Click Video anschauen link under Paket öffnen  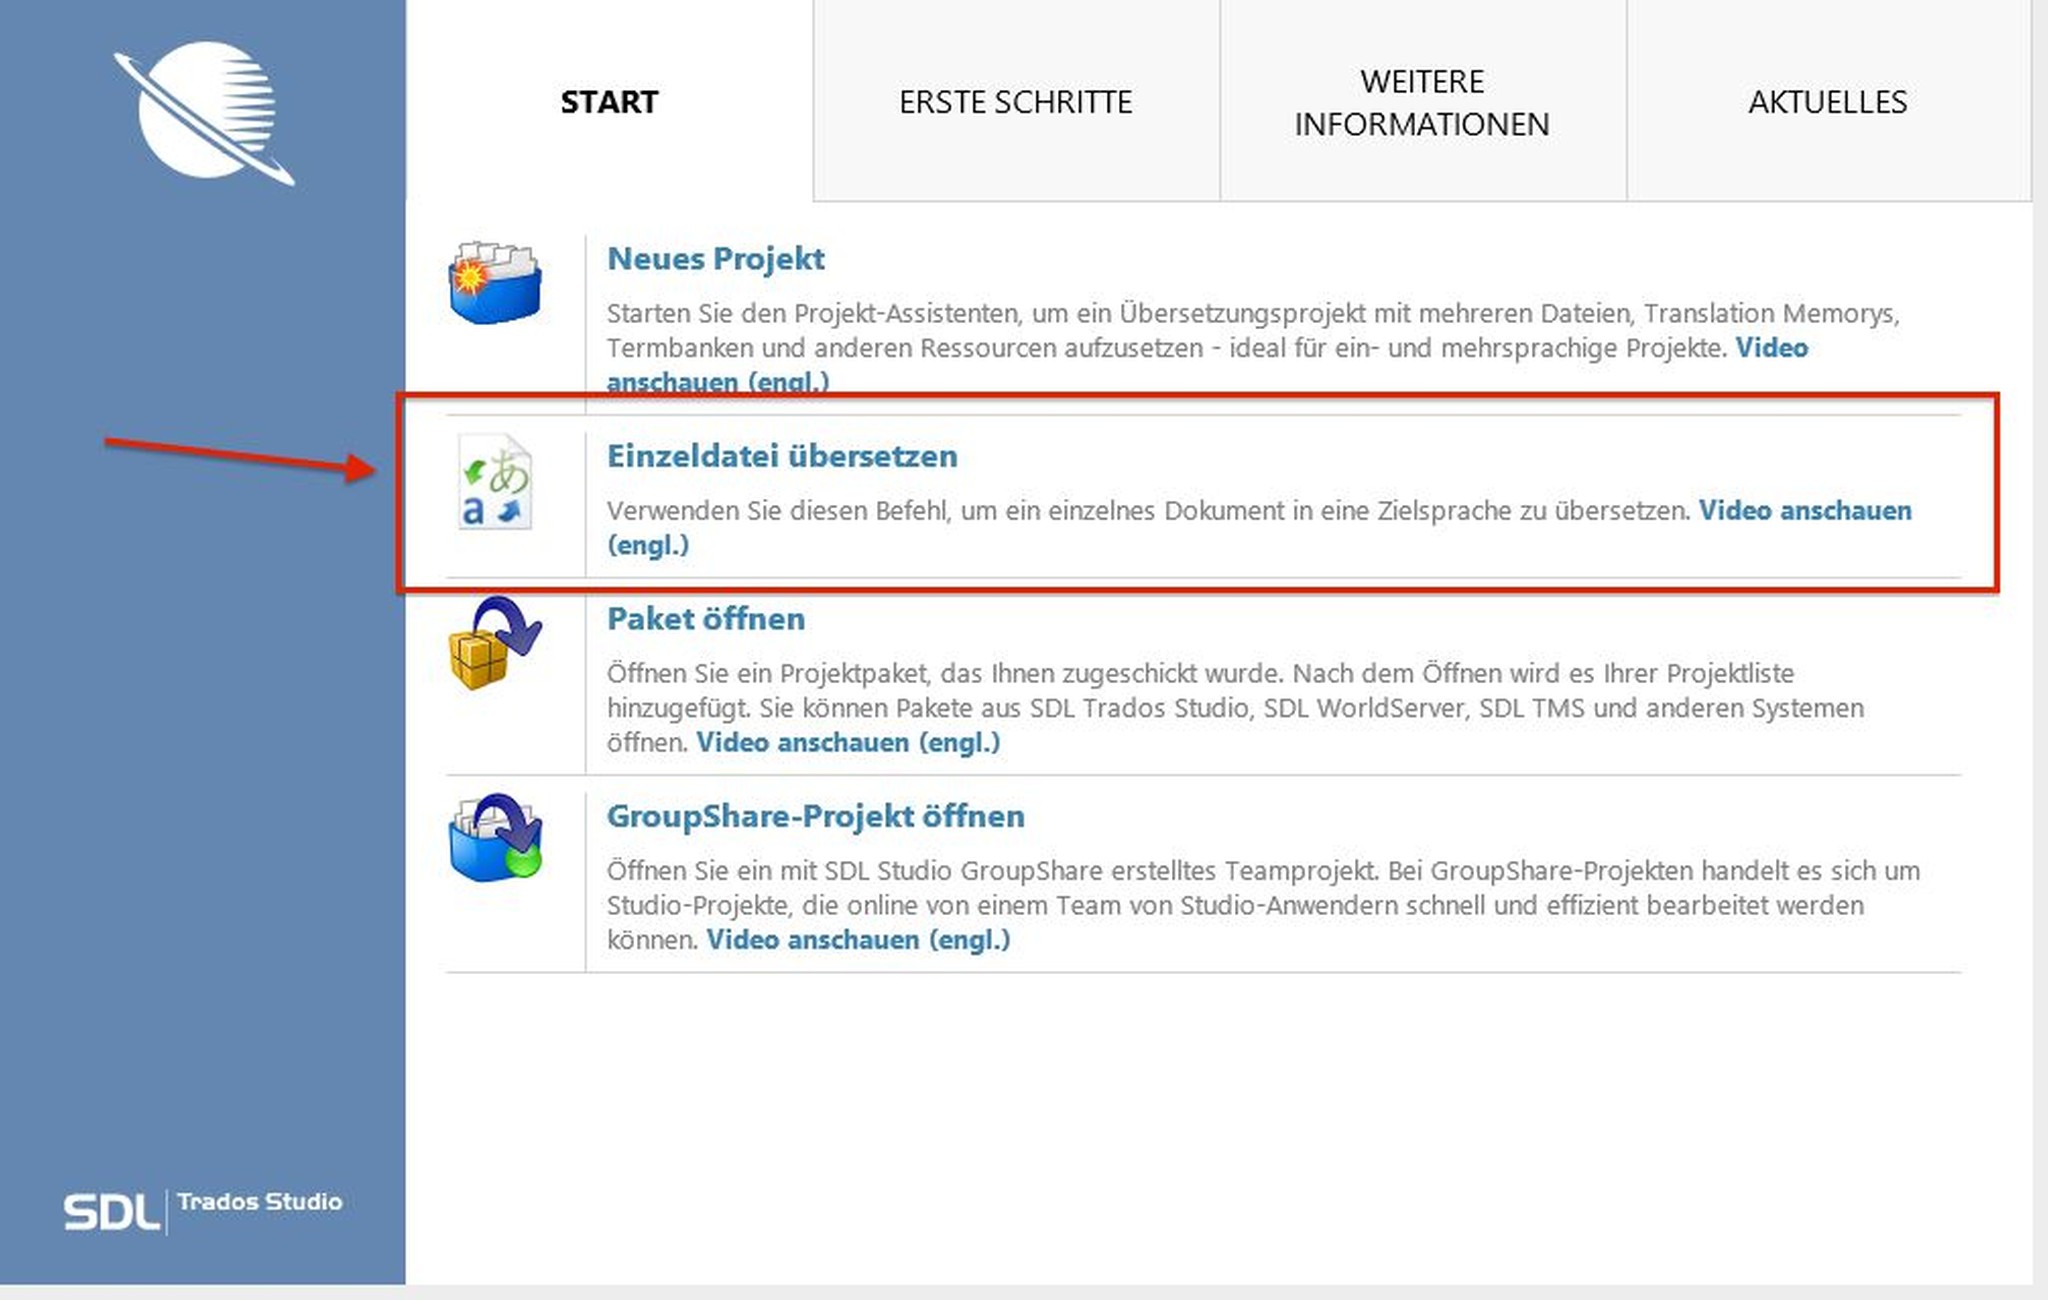847,743
